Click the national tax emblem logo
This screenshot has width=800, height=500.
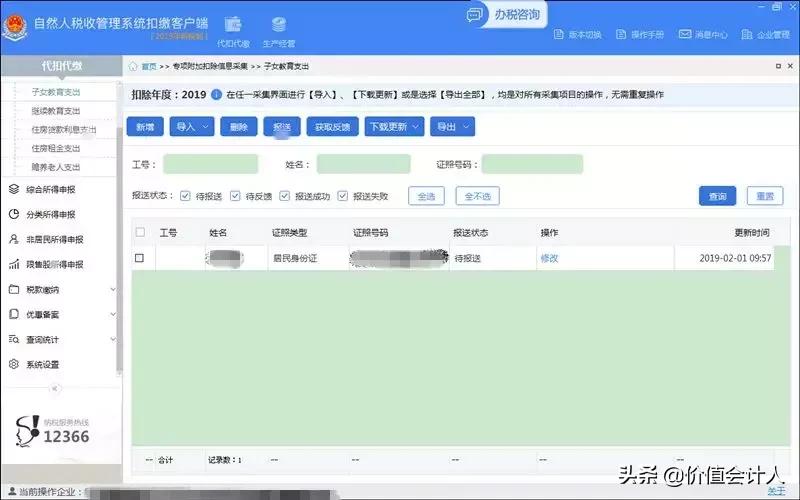15,27
